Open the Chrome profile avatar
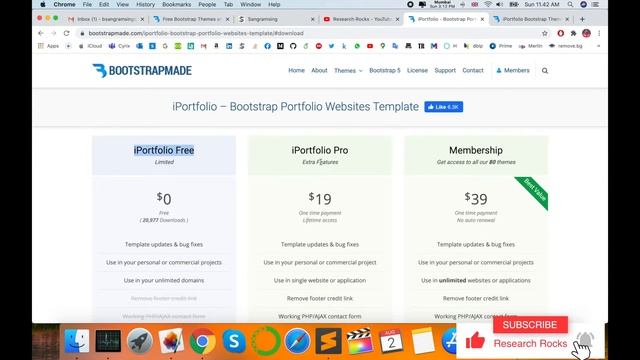Viewport: 640px width, 360px height. 587,33
